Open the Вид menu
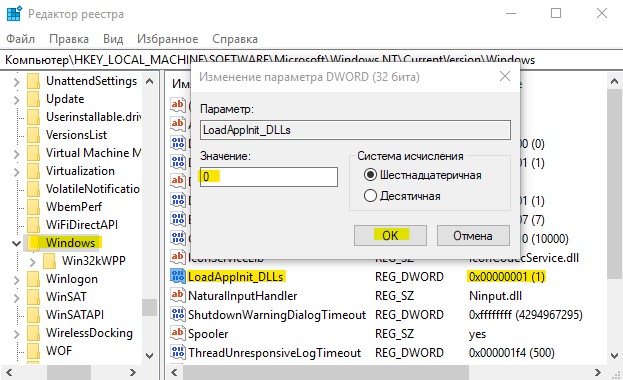The image size is (623, 380). [113, 39]
